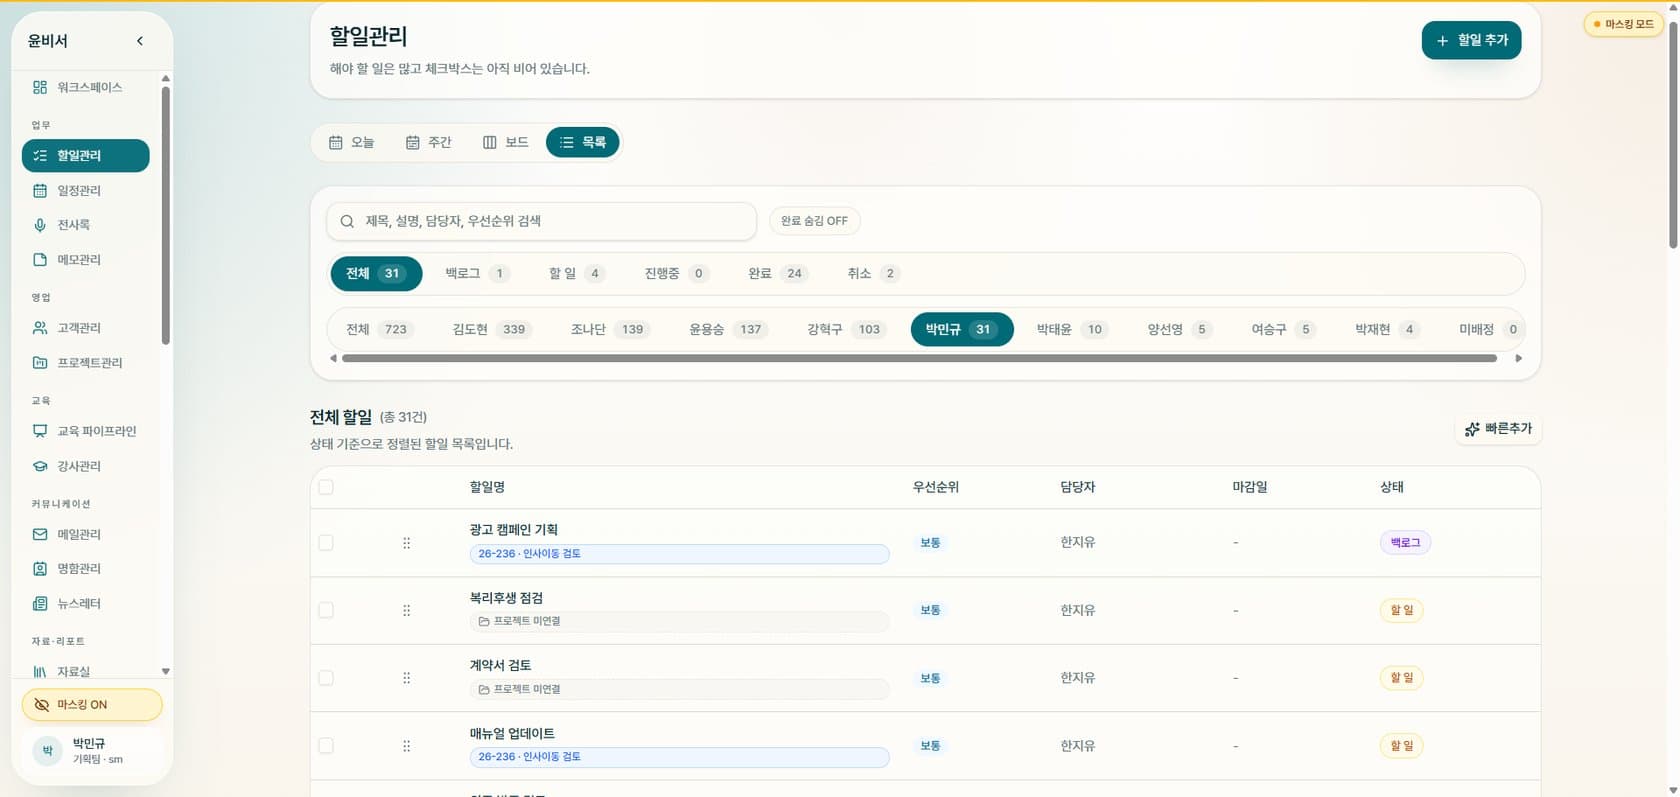Screen dimensions: 1680x797
Task: Toggle 완료 숨김 OFF switch
Action: (814, 221)
